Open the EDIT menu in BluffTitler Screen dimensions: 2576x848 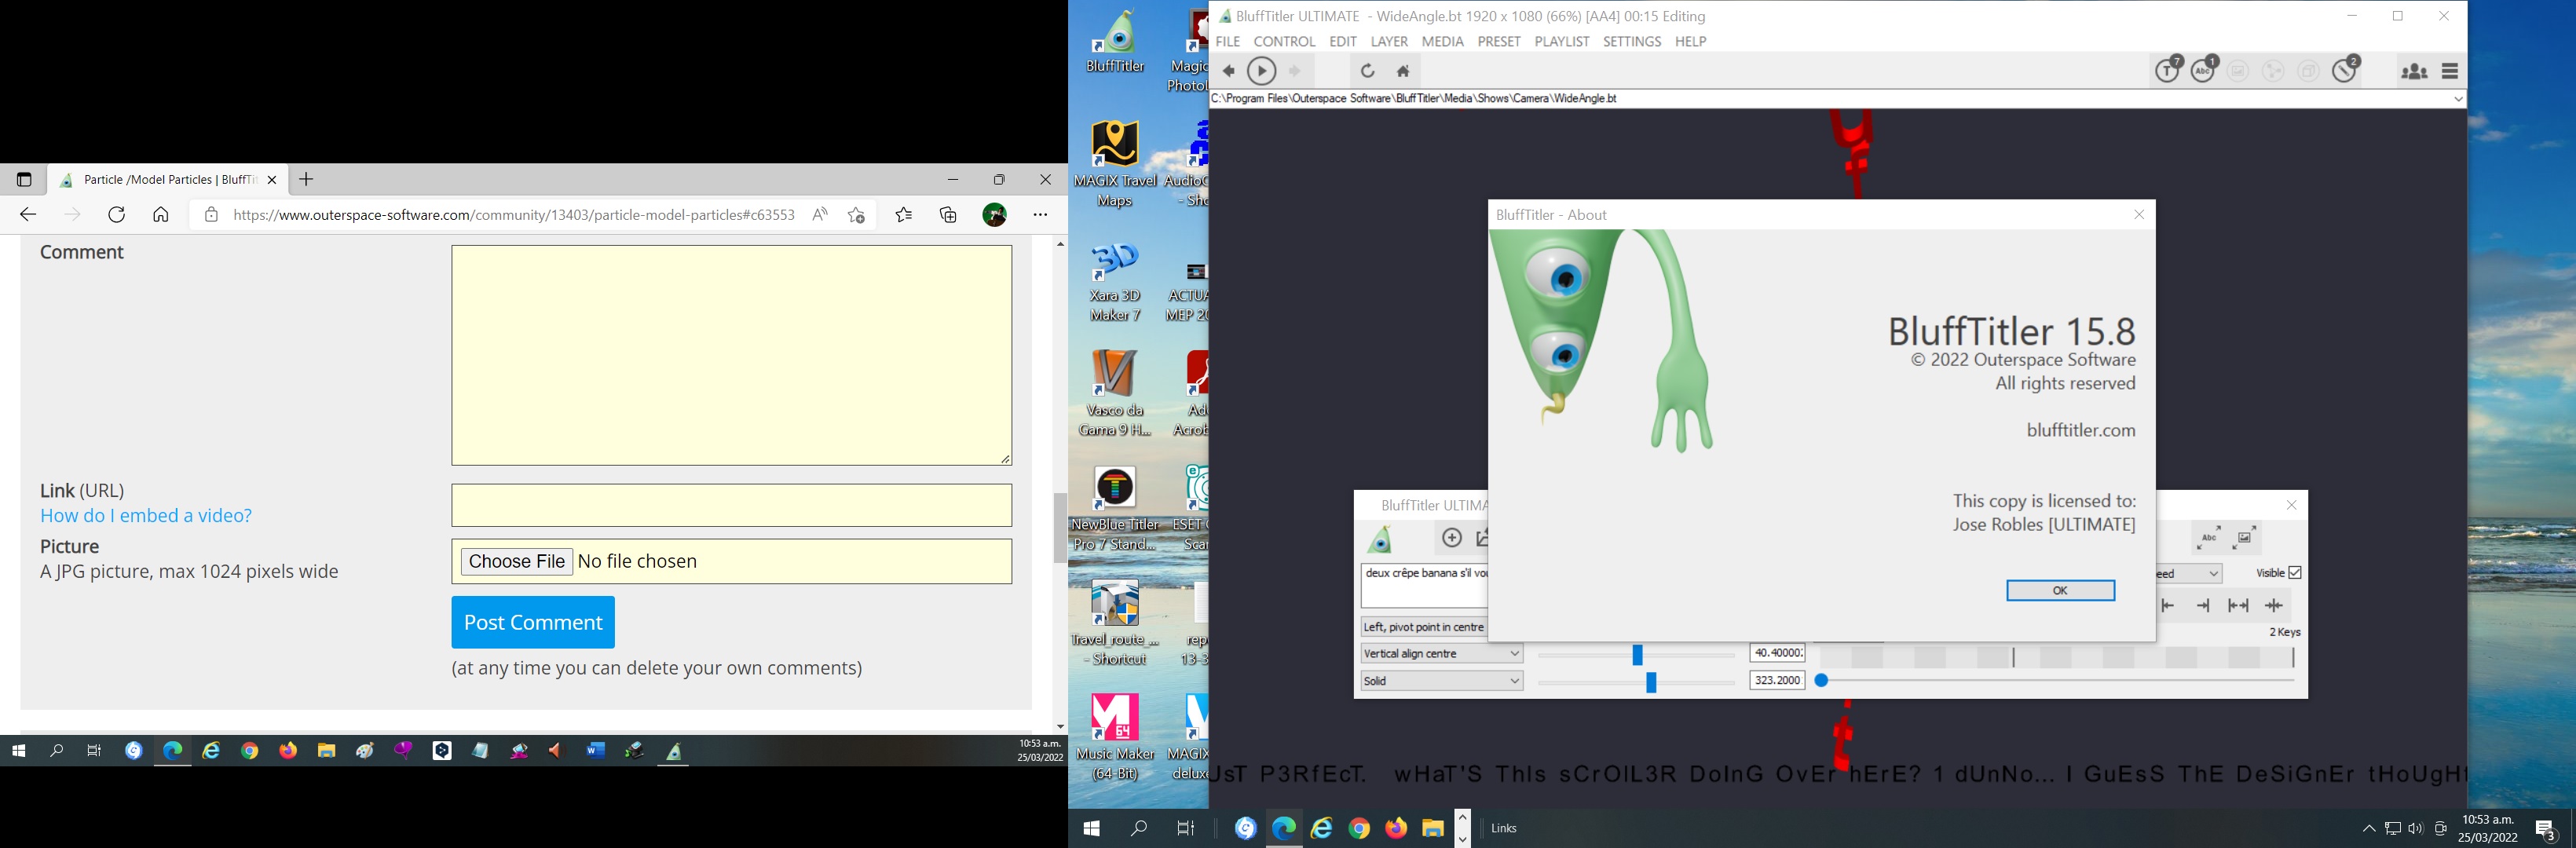pyautogui.click(x=1343, y=41)
